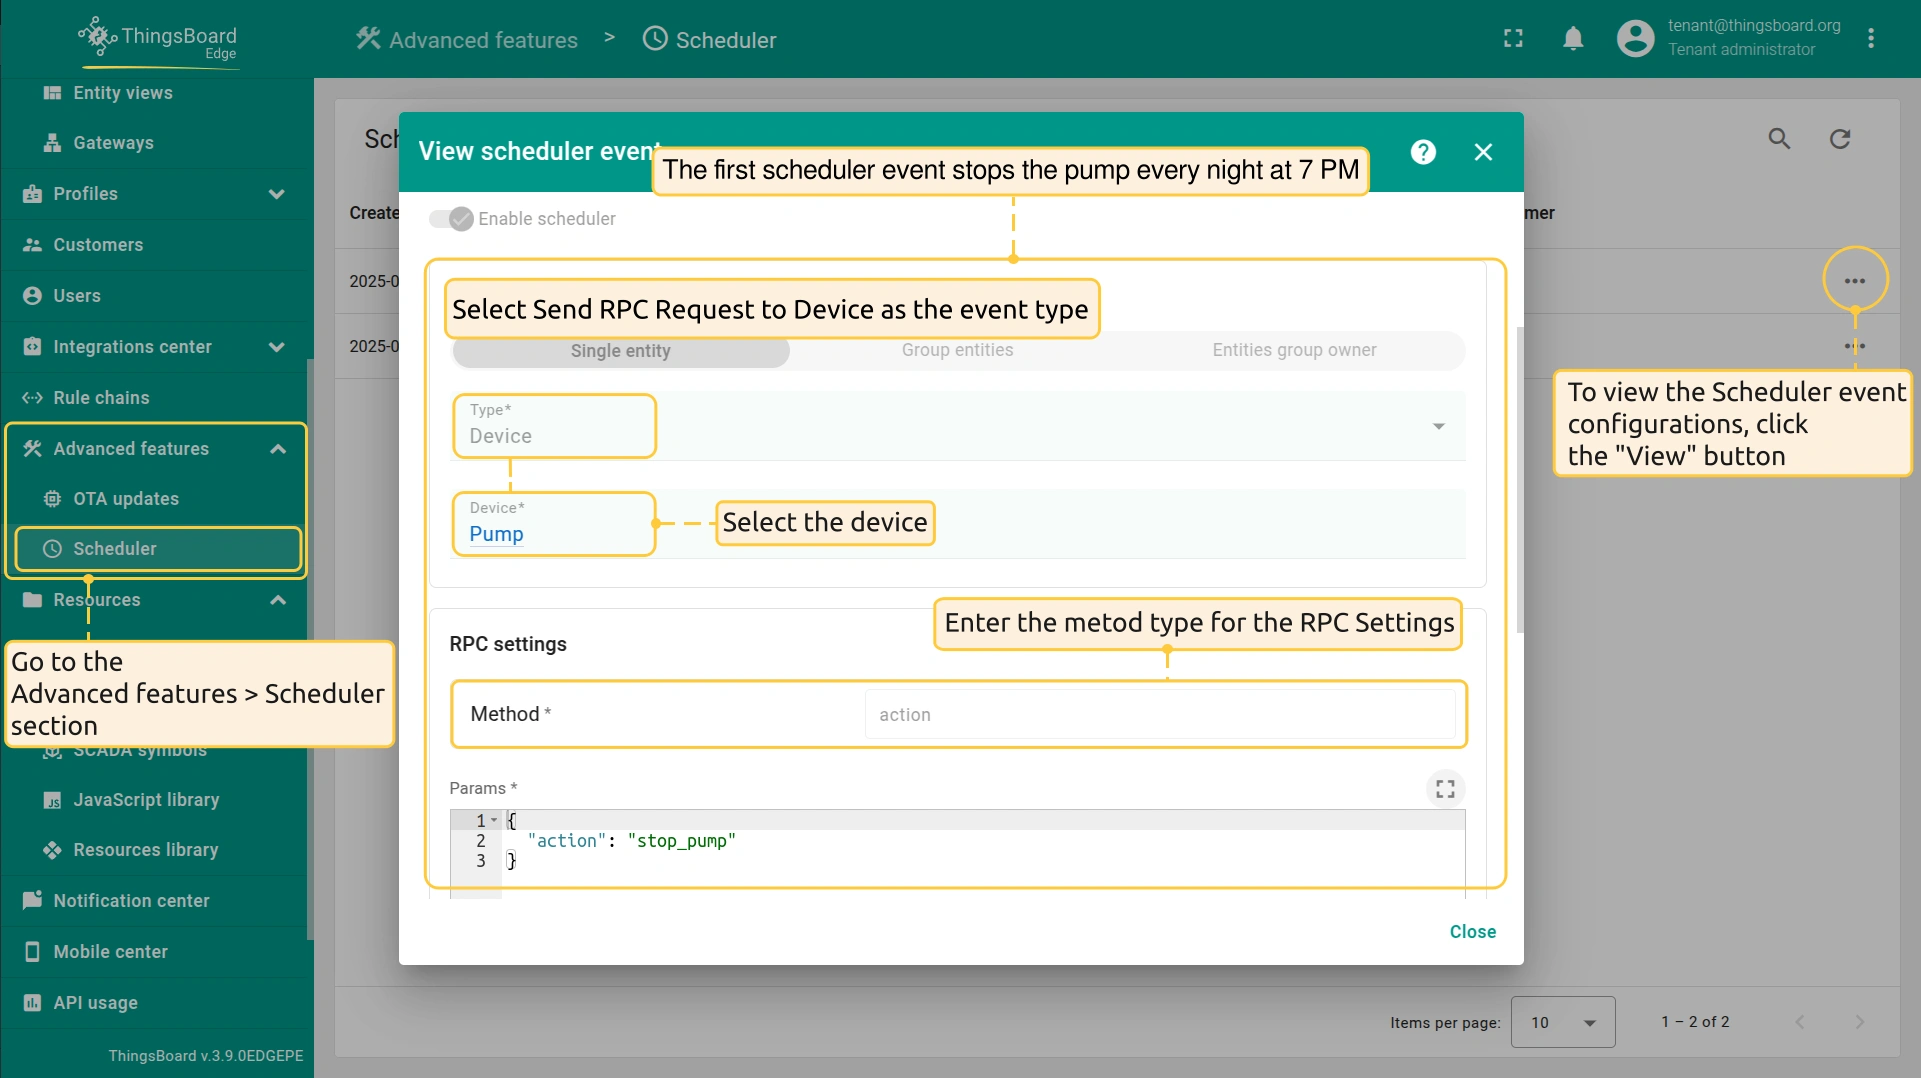Click the first row's more actions button
1921x1078 pixels.
1855,281
